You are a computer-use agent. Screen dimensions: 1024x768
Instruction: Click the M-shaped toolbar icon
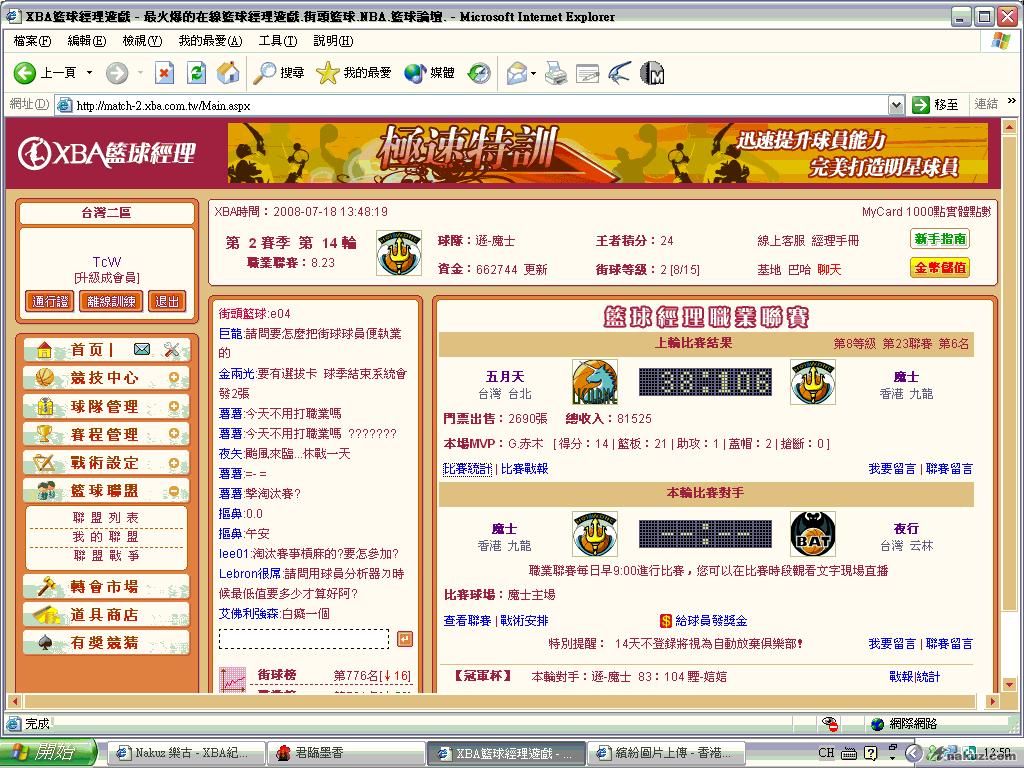pyautogui.click(x=652, y=72)
